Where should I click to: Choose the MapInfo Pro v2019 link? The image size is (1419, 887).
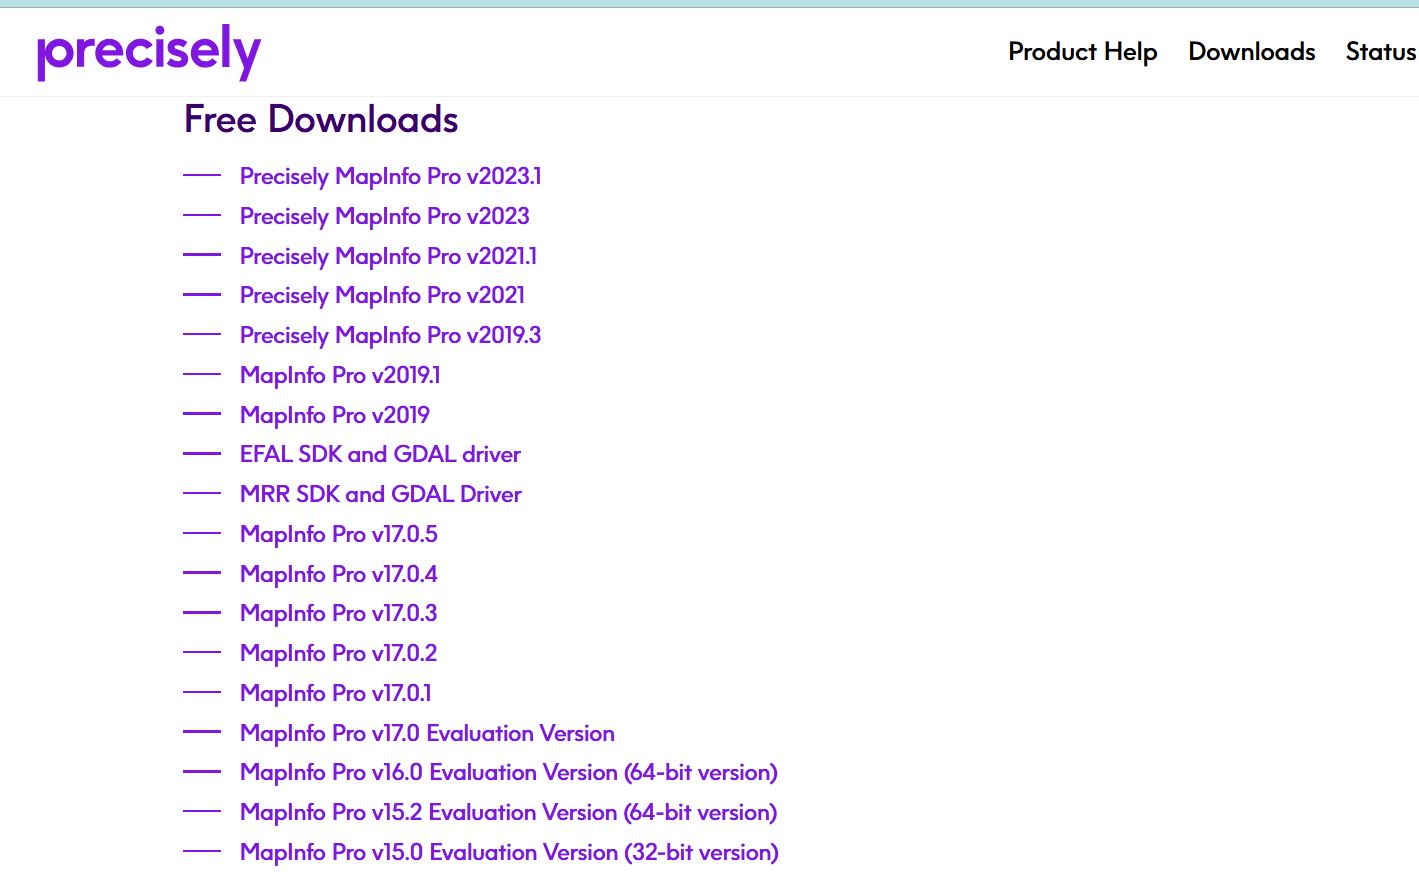tap(335, 415)
